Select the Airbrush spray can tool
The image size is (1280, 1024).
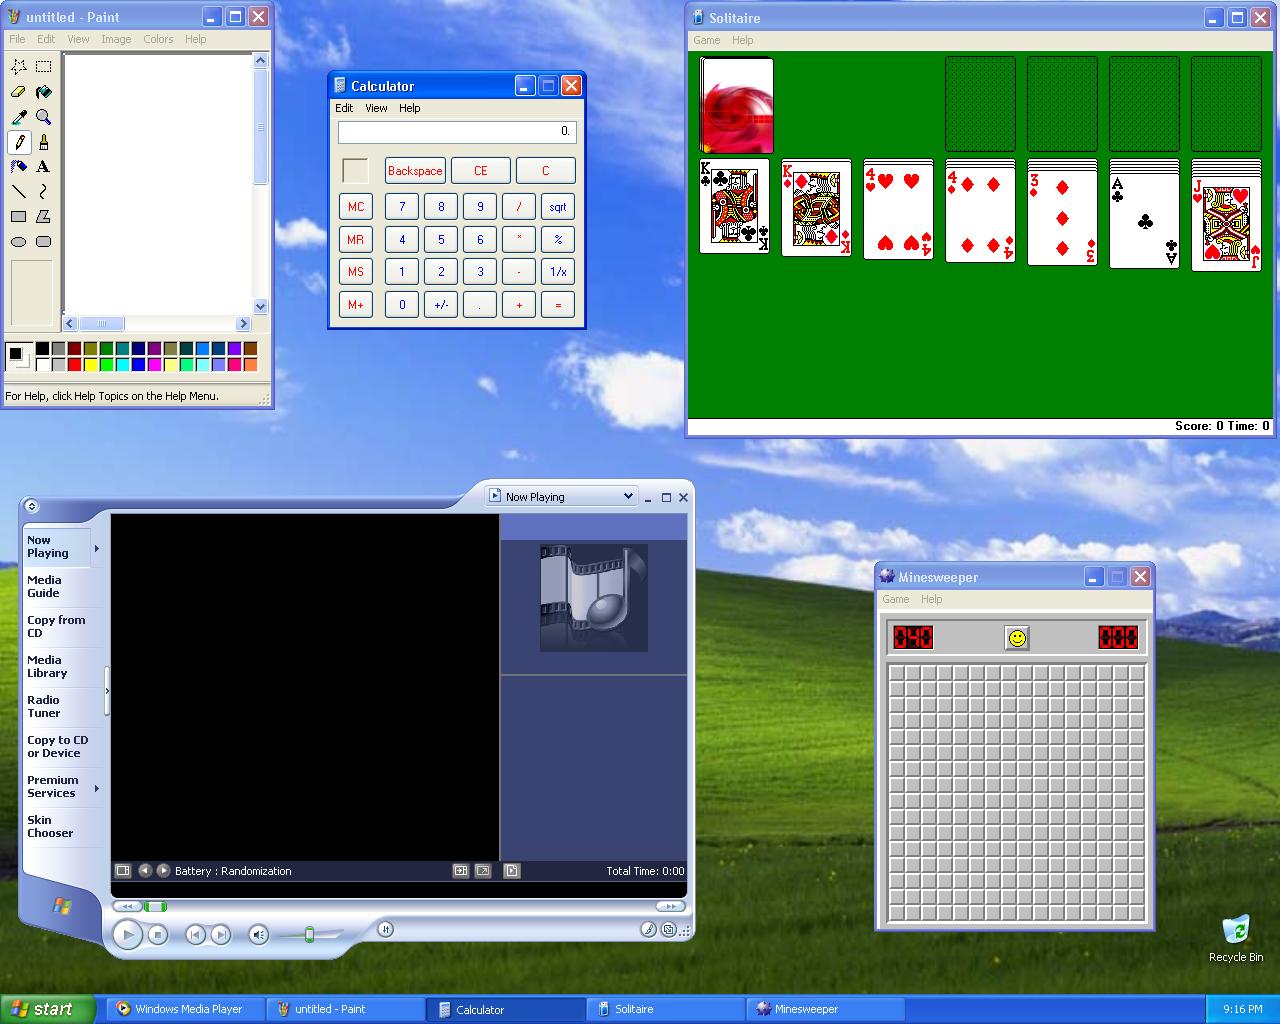18,167
